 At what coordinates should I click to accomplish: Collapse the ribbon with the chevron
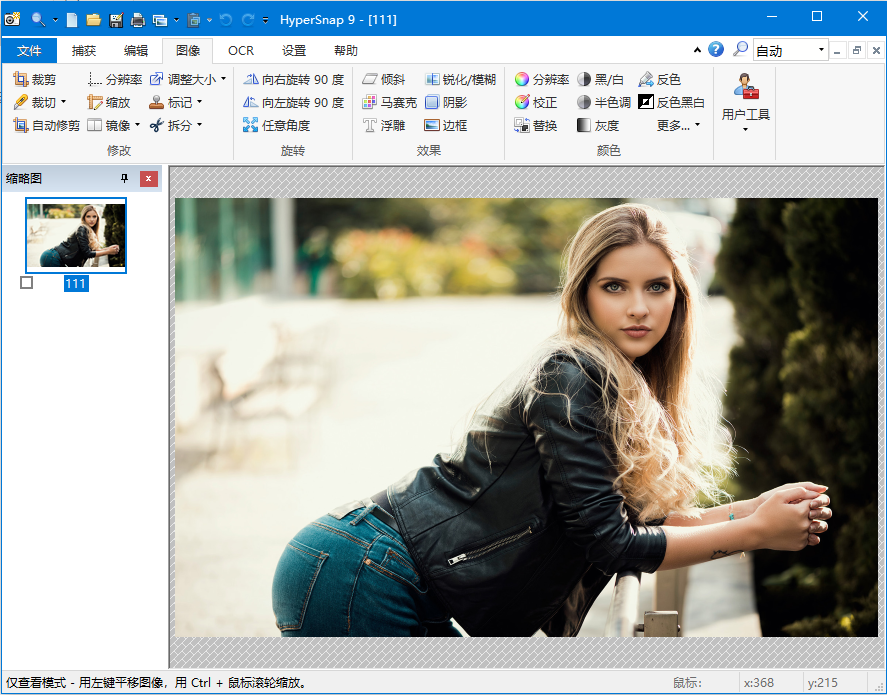[x=697, y=49]
